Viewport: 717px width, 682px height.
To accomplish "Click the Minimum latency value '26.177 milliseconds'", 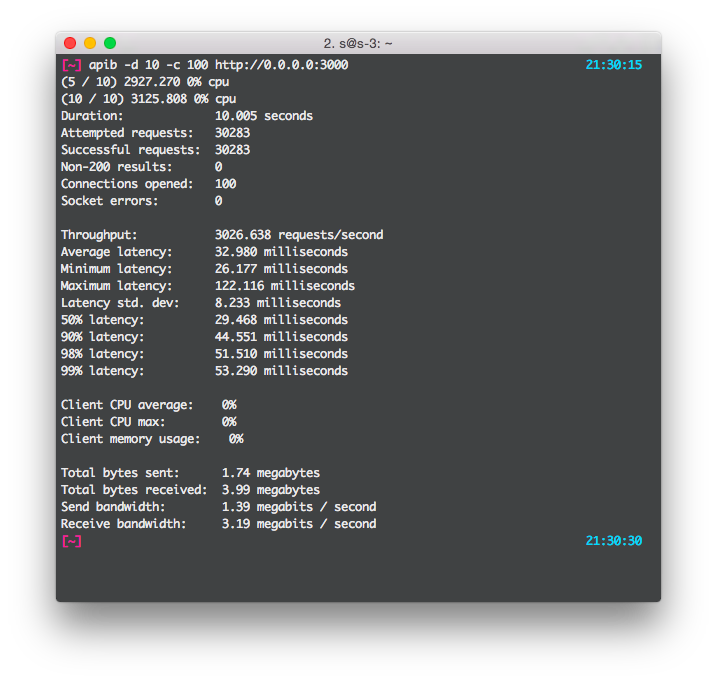I will (x=281, y=269).
